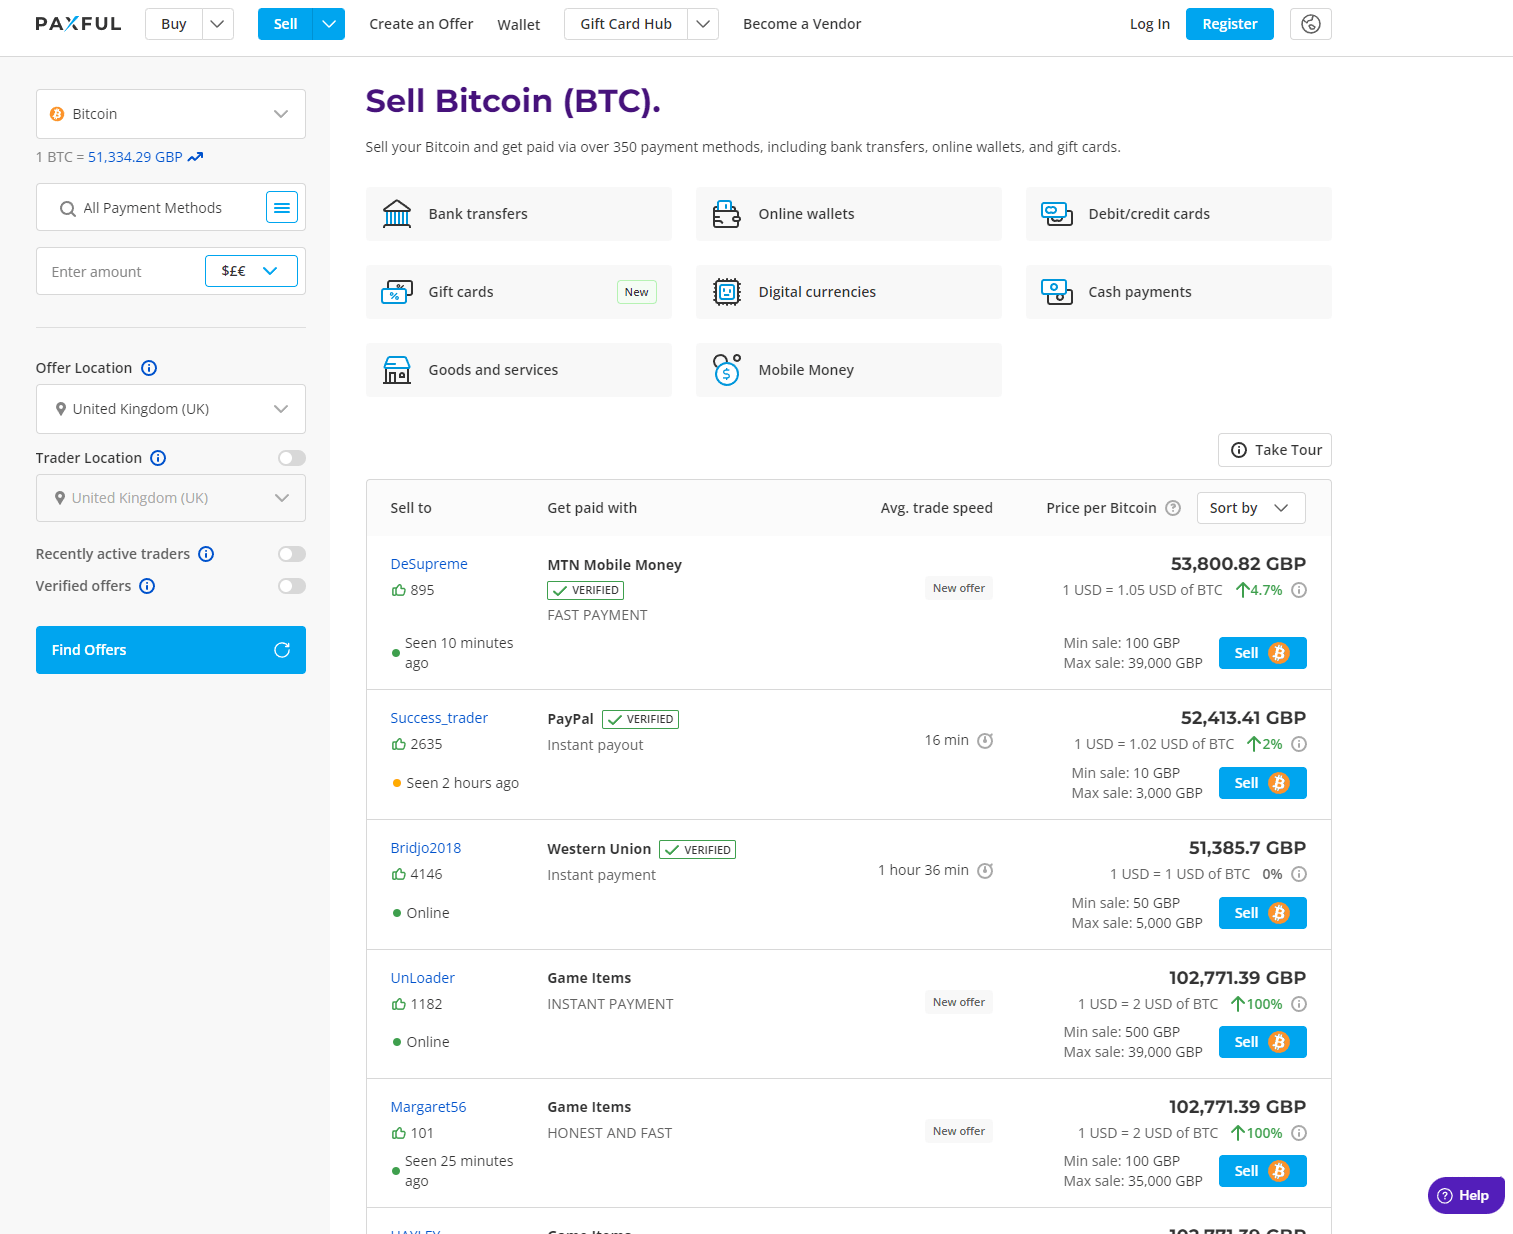Click the Mobile Money bag icon
The width and height of the screenshot is (1513, 1234).
click(727, 370)
